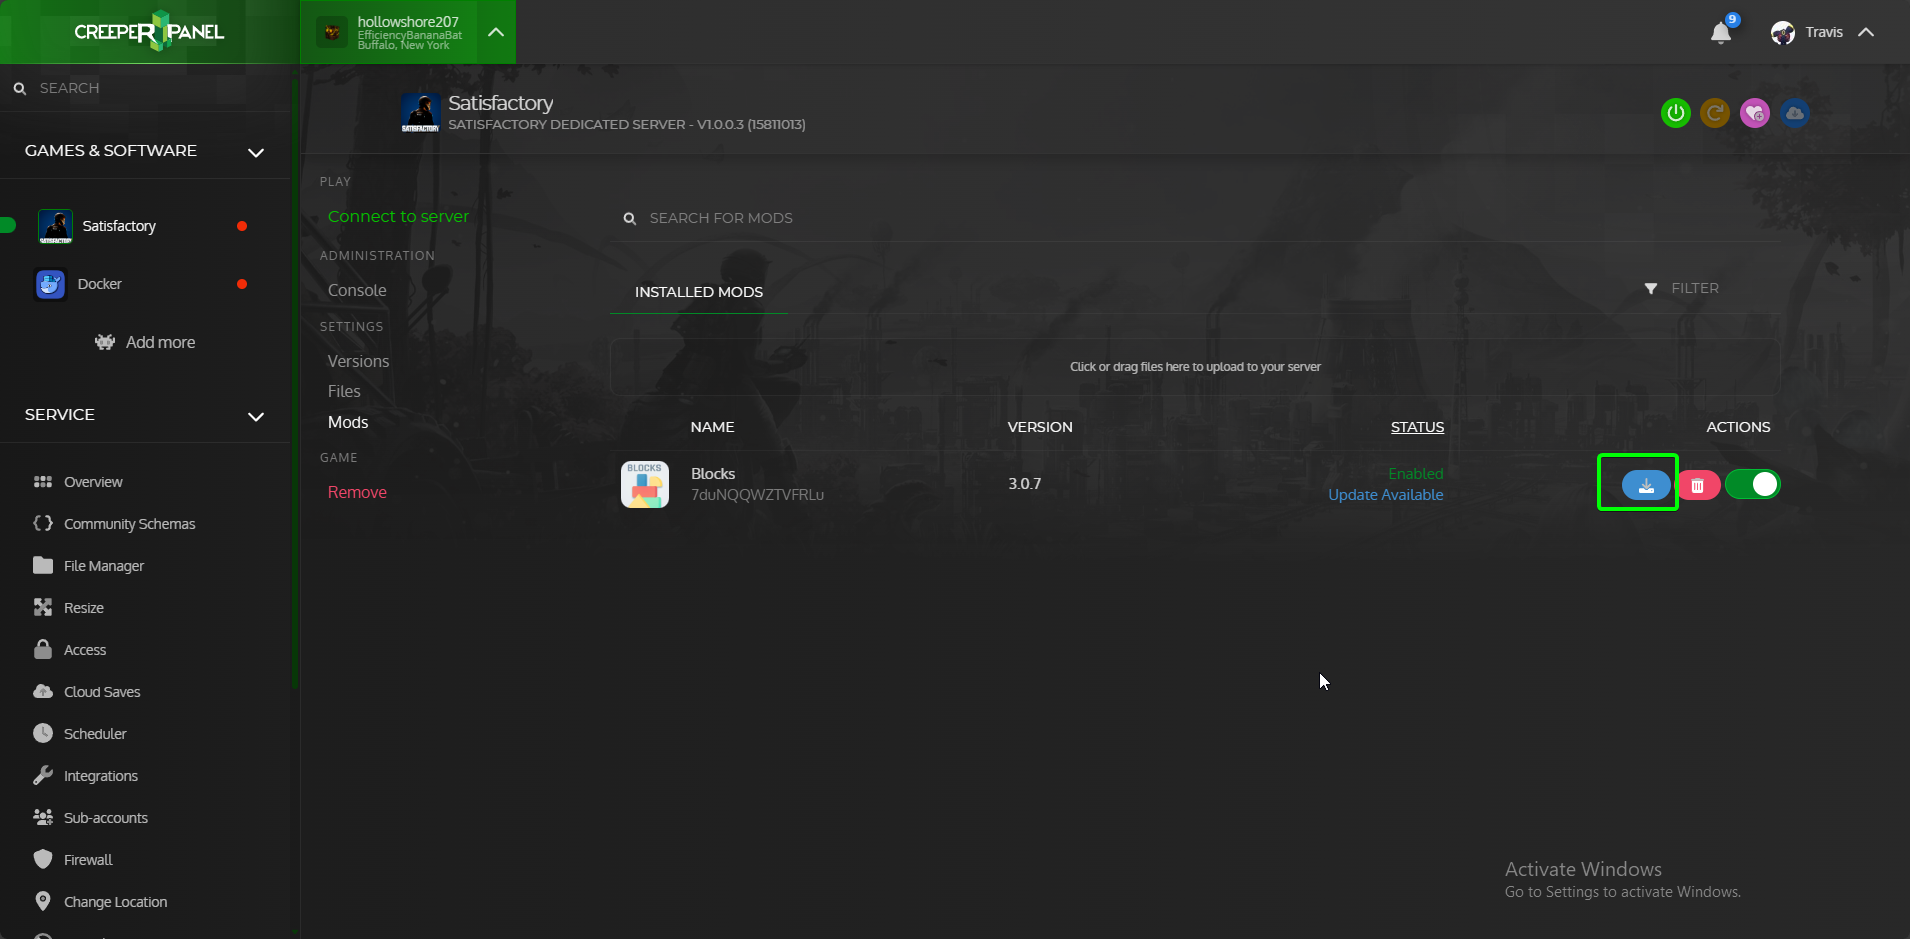Click the Firewall shield icon
The width and height of the screenshot is (1910, 939).
pos(43,859)
